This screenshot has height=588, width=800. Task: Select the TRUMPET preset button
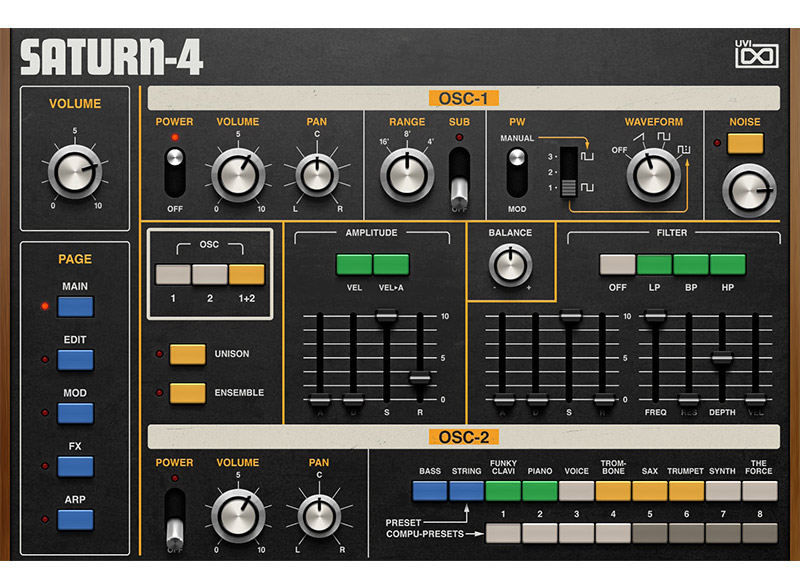(687, 491)
